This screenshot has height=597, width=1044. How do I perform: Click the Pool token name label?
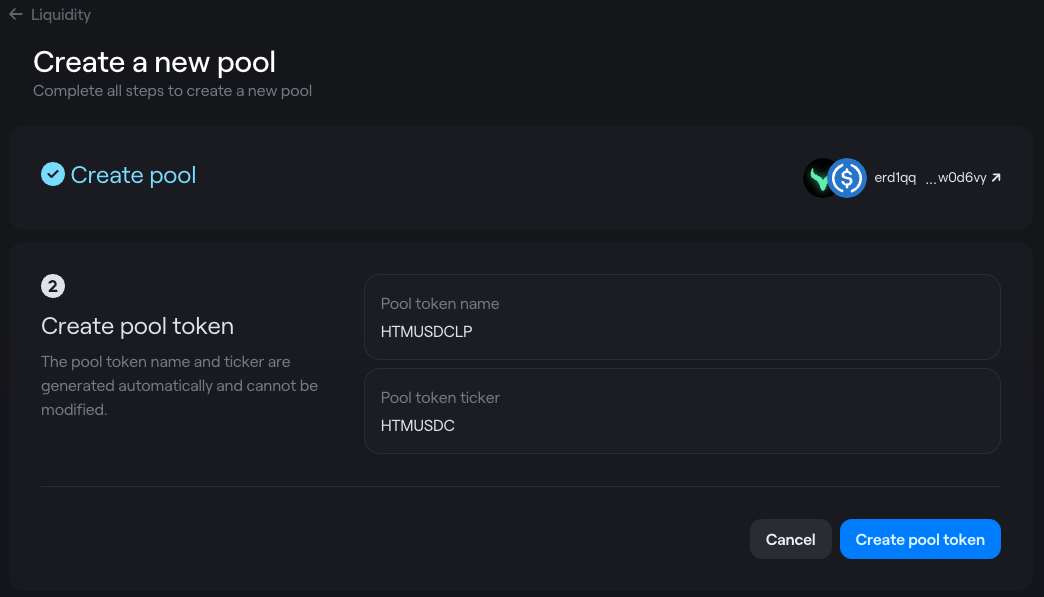tap(439, 303)
